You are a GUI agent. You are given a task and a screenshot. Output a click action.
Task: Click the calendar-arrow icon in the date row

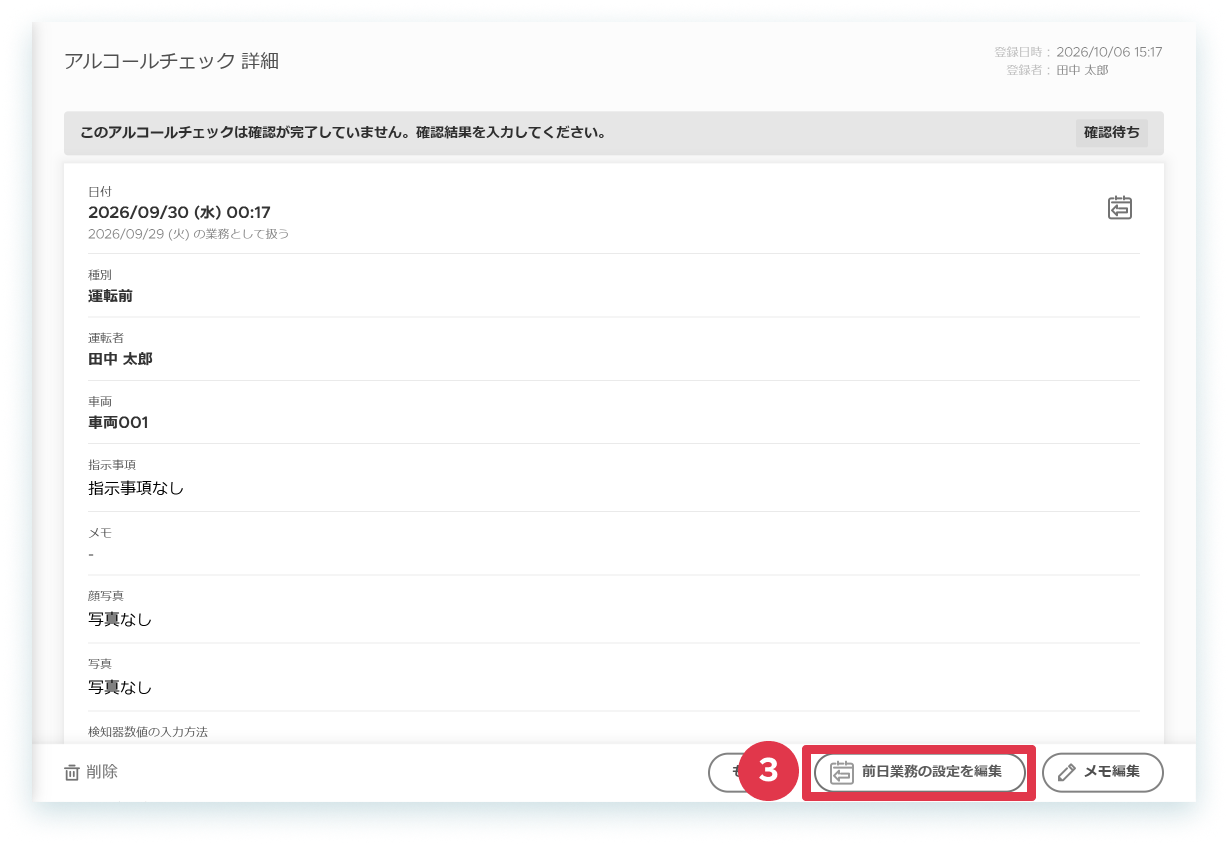pyautogui.click(x=1120, y=208)
